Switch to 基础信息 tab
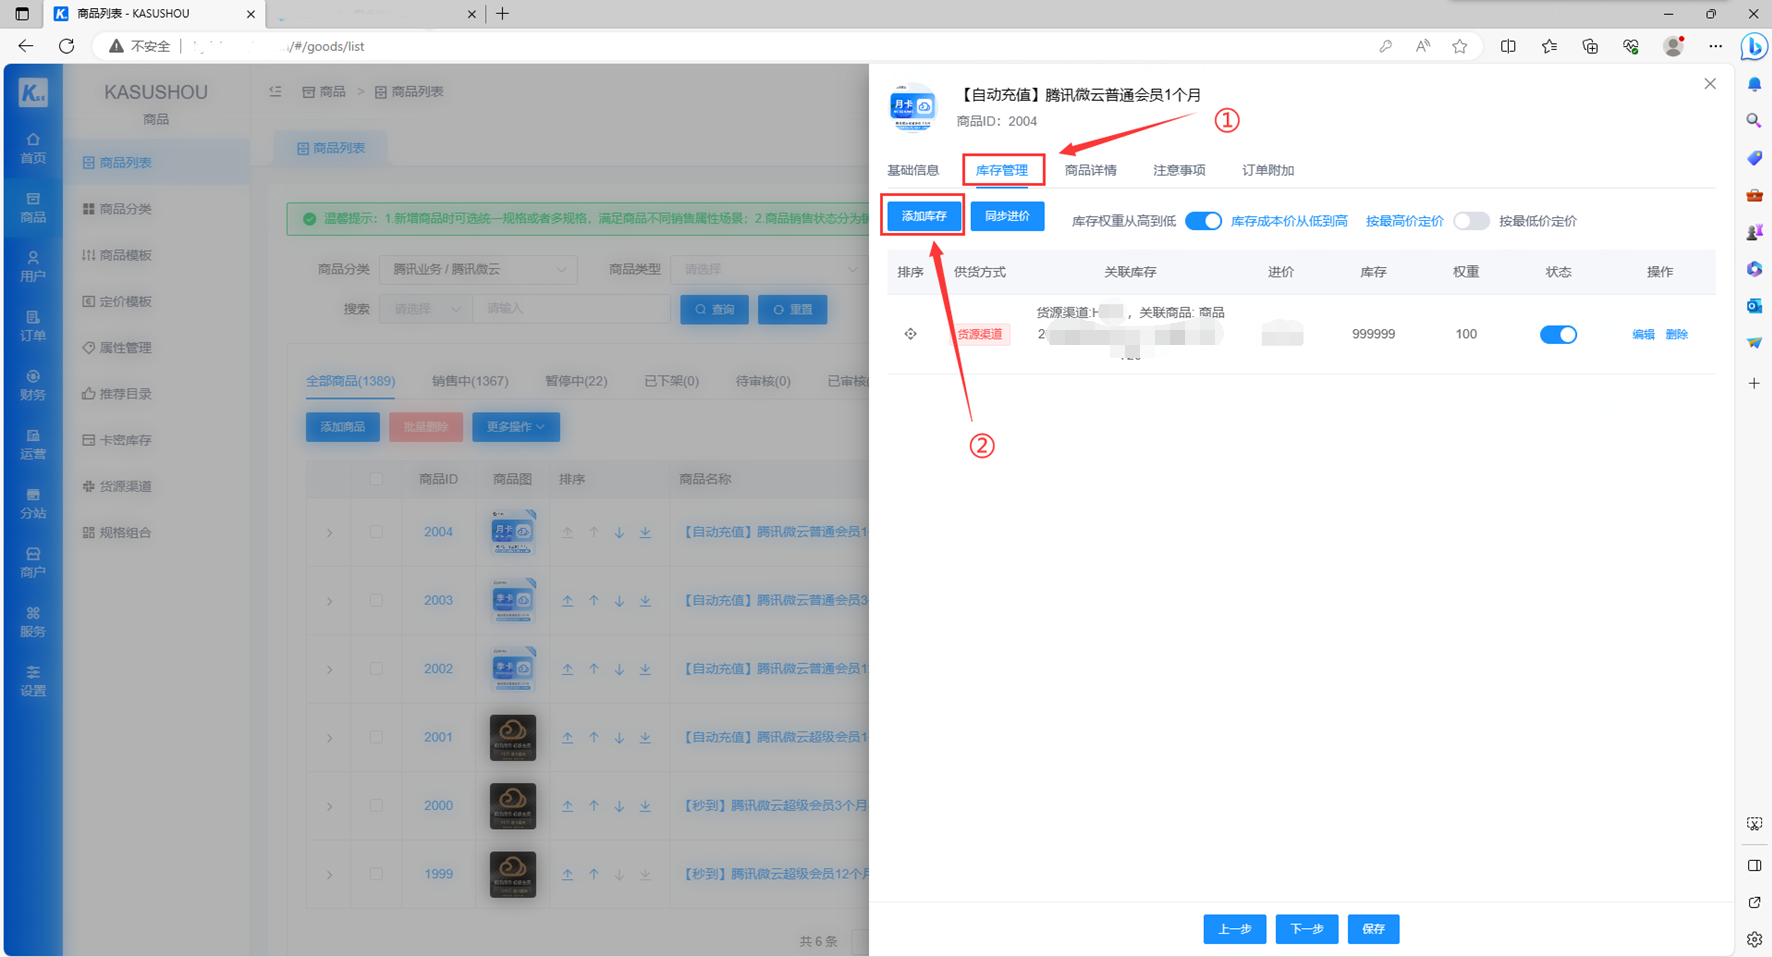1772x957 pixels. click(913, 170)
